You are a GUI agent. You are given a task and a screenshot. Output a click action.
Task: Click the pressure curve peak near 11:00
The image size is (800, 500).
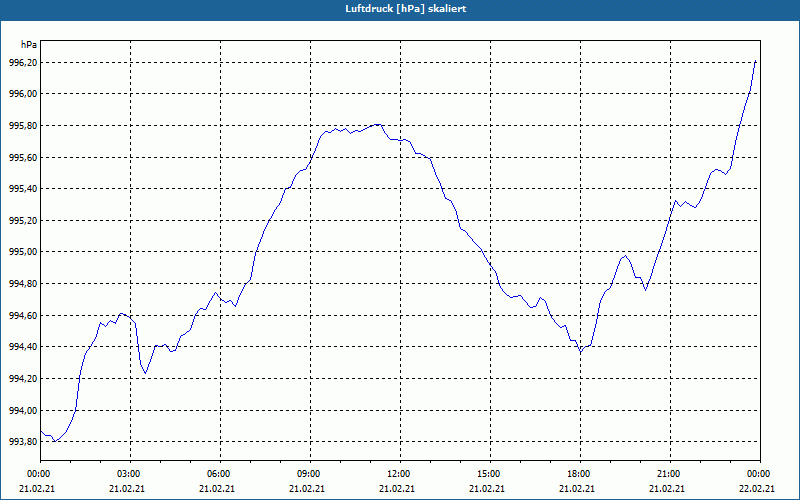pyautogui.click(x=377, y=124)
